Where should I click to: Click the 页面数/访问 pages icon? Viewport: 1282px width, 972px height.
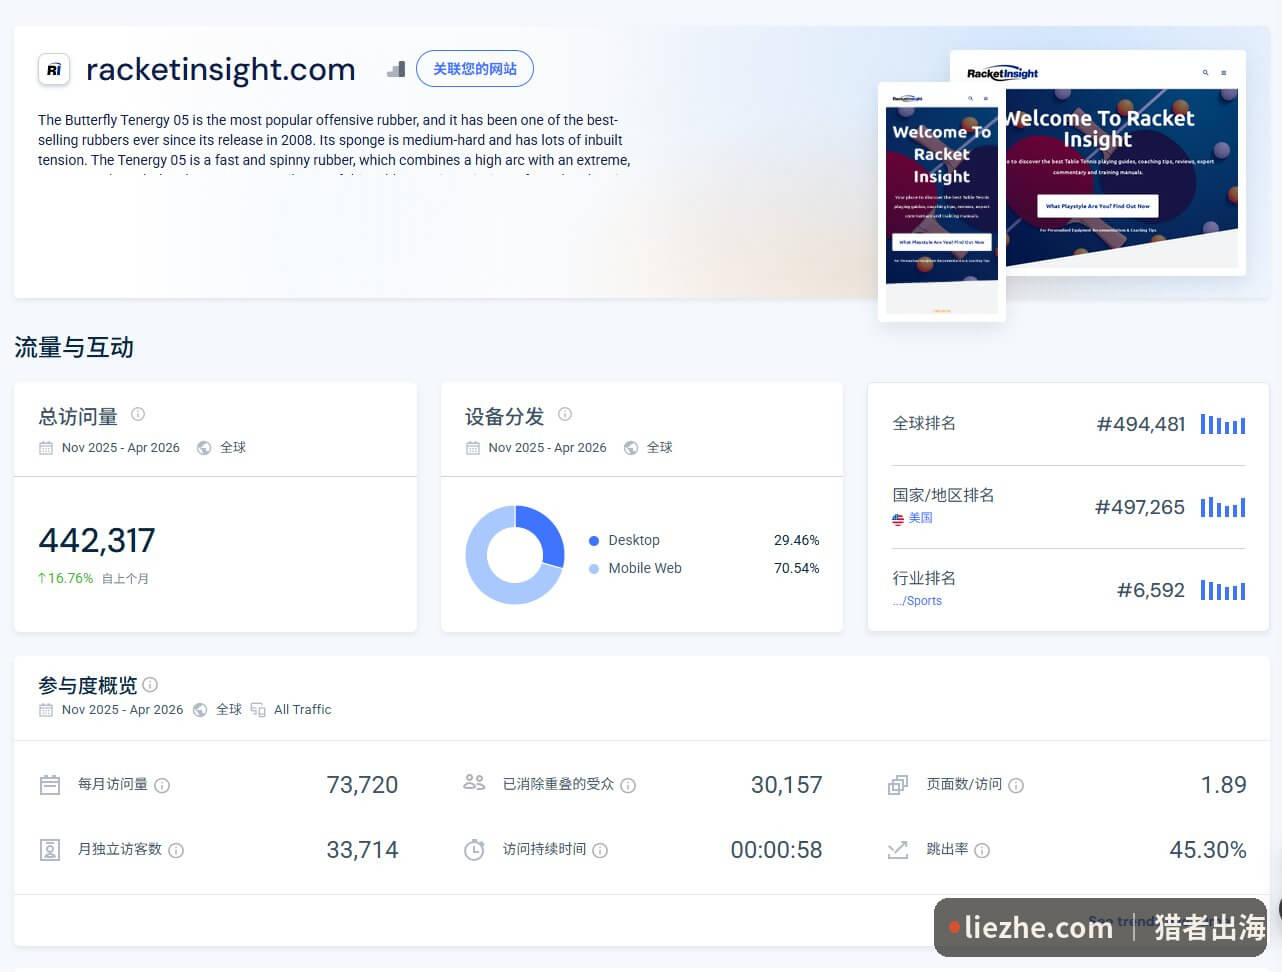point(898,785)
